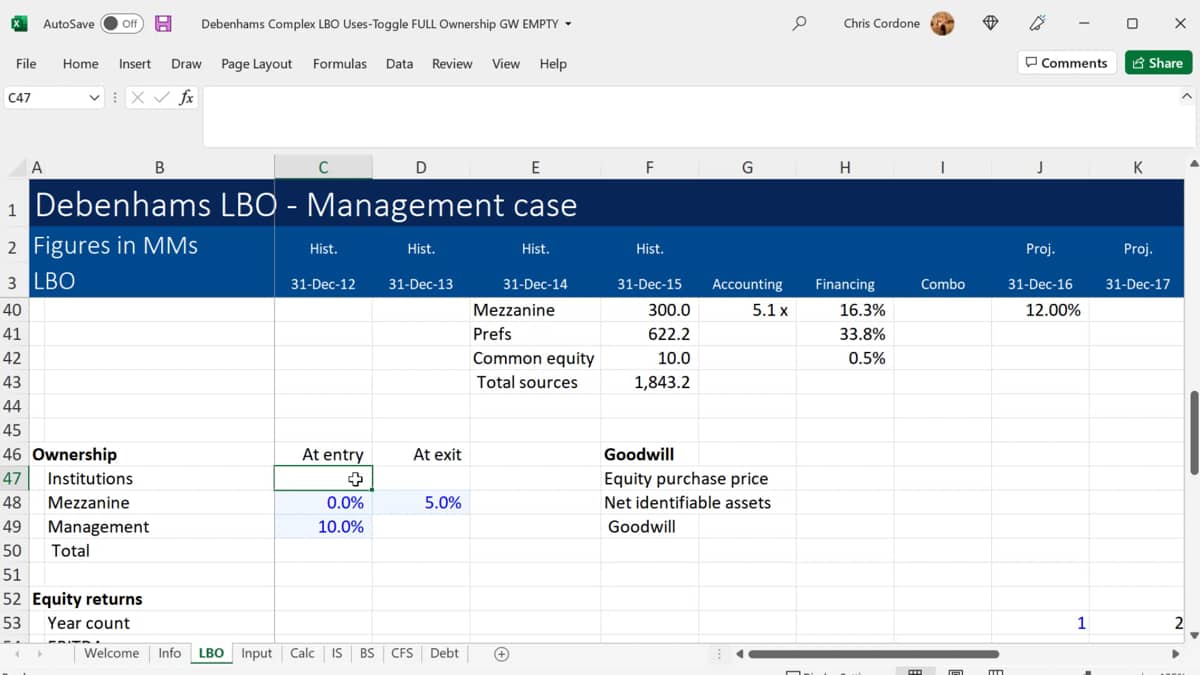Image resolution: width=1200 pixels, height=675 pixels.
Task: Switch to the IS sheet tab
Action: [337, 653]
